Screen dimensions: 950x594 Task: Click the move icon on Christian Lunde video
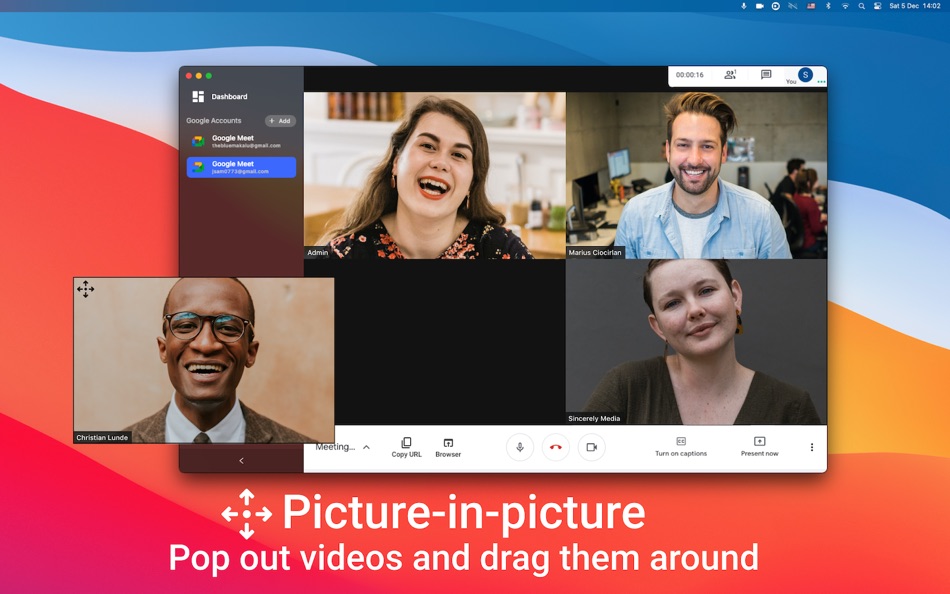(86, 289)
